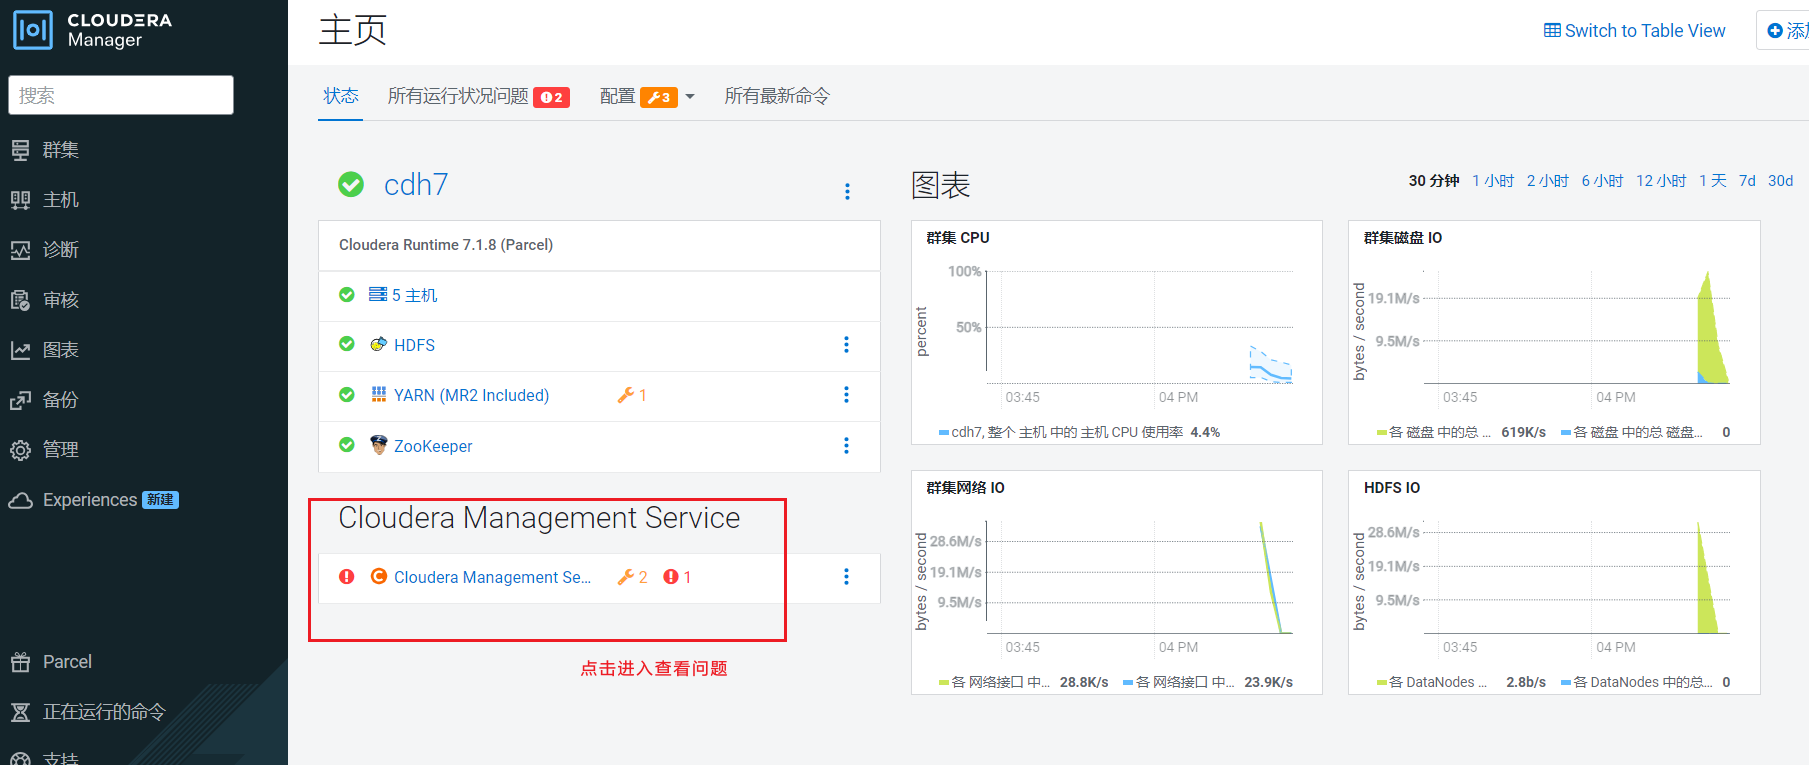Switch to Table View
Image resolution: width=1809 pixels, height=765 pixels.
click(x=1635, y=30)
